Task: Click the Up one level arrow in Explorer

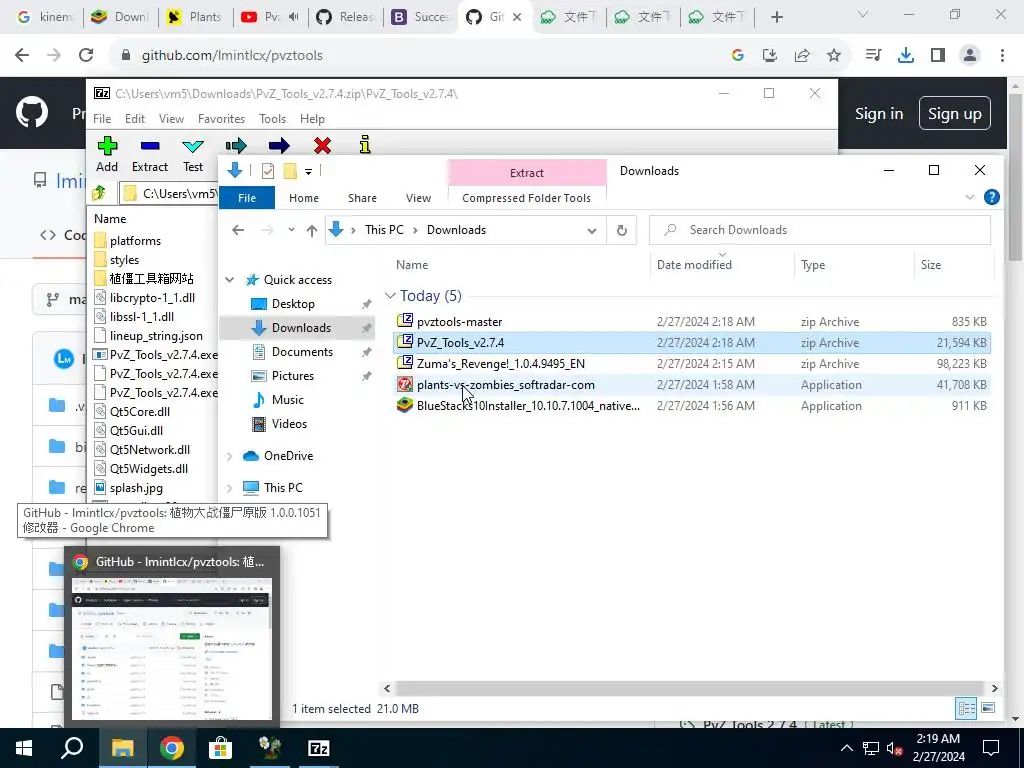Action: coord(312,230)
